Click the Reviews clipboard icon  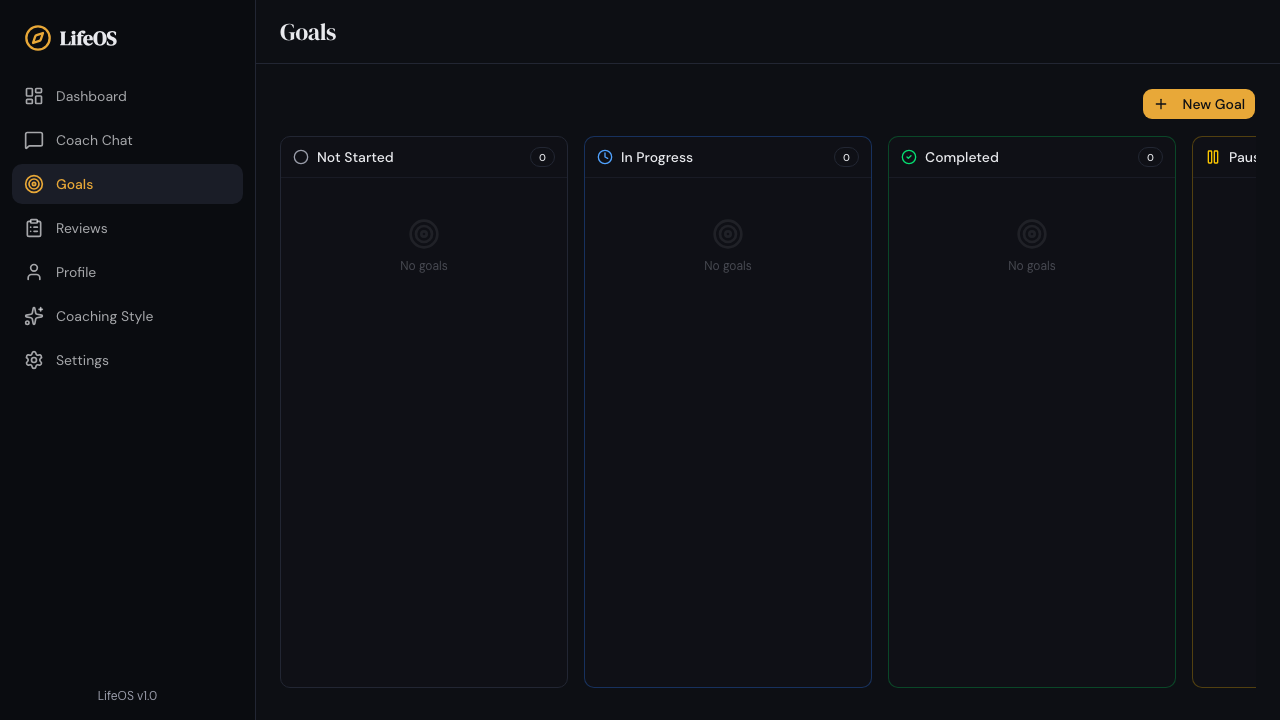tap(34, 228)
